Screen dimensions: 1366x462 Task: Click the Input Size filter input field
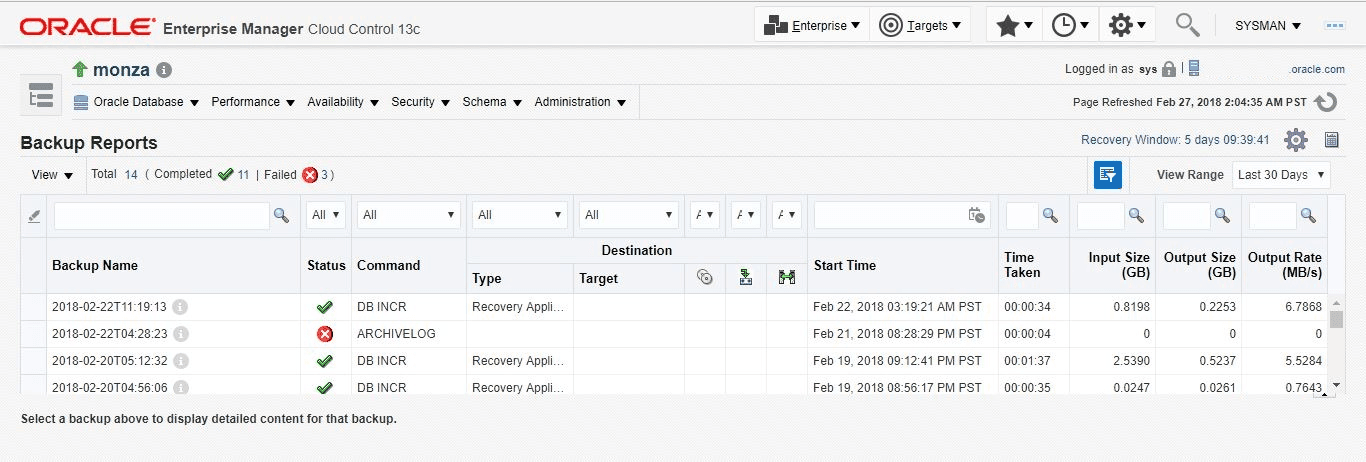(1101, 215)
